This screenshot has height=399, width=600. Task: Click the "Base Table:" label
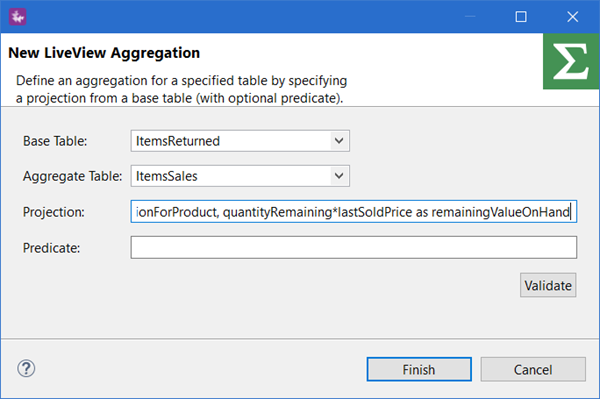(55, 141)
